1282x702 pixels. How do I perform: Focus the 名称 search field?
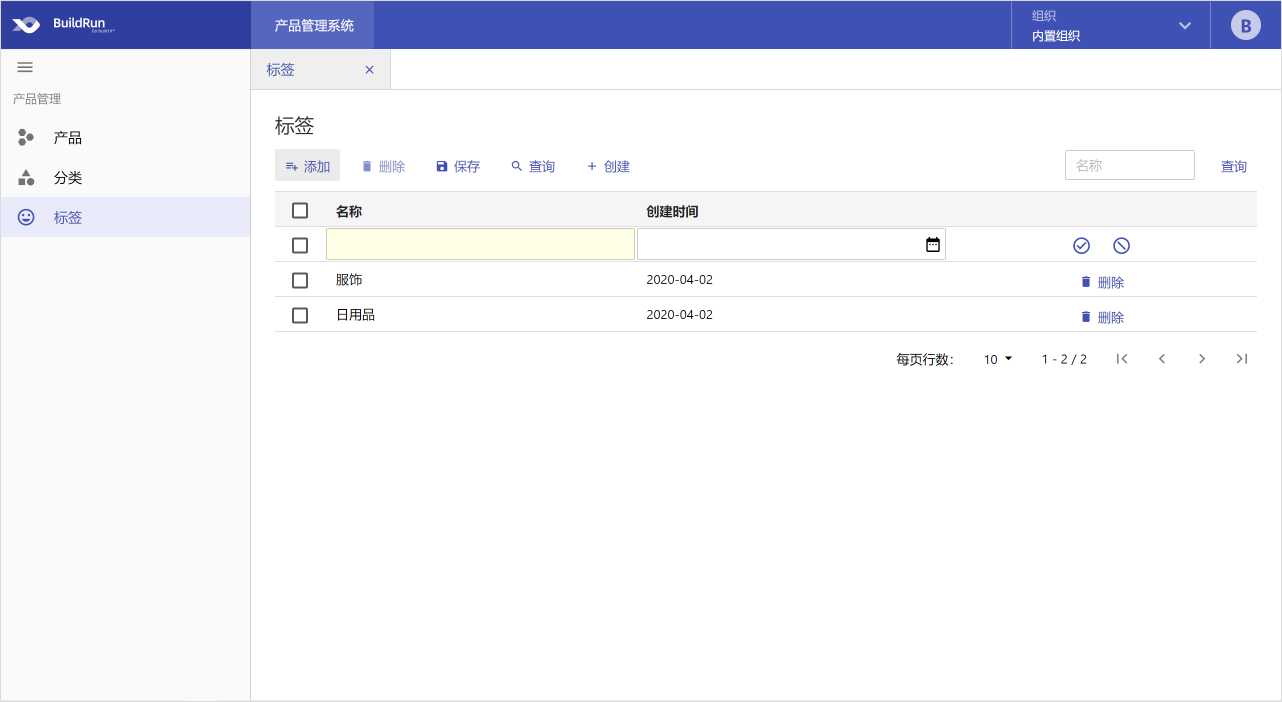[x=1130, y=165]
